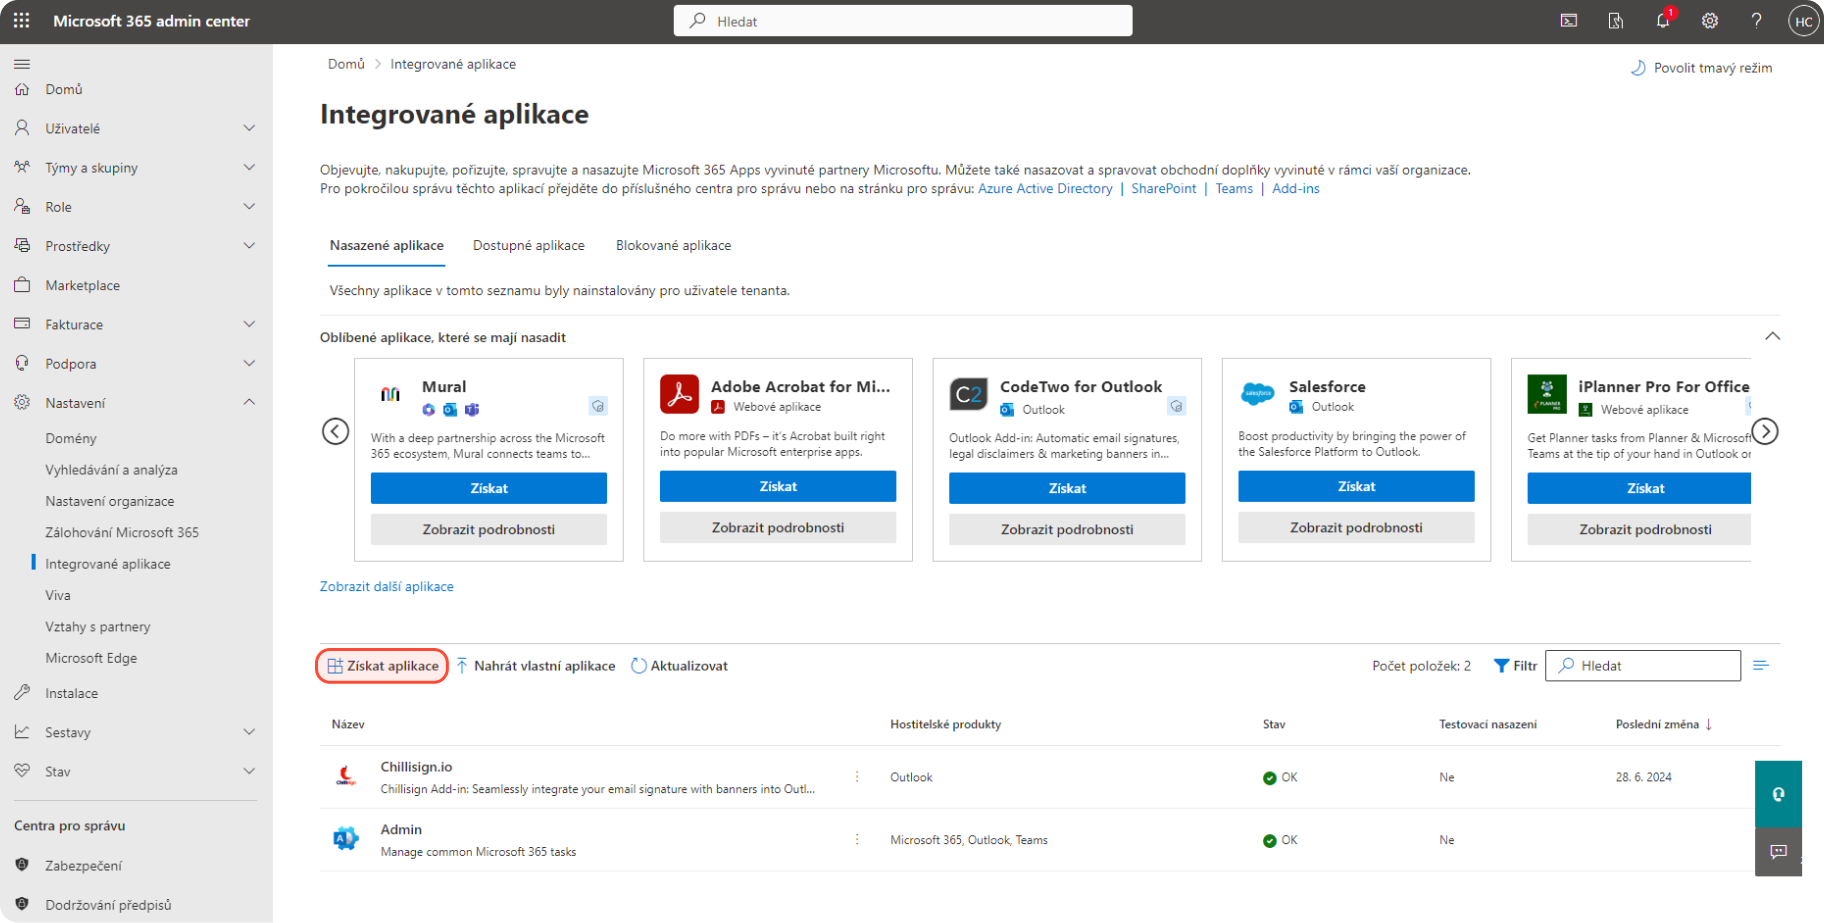Image resolution: width=1824 pixels, height=923 pixels.
Task: Open Zabezpečení admin center
Action: 84,865
